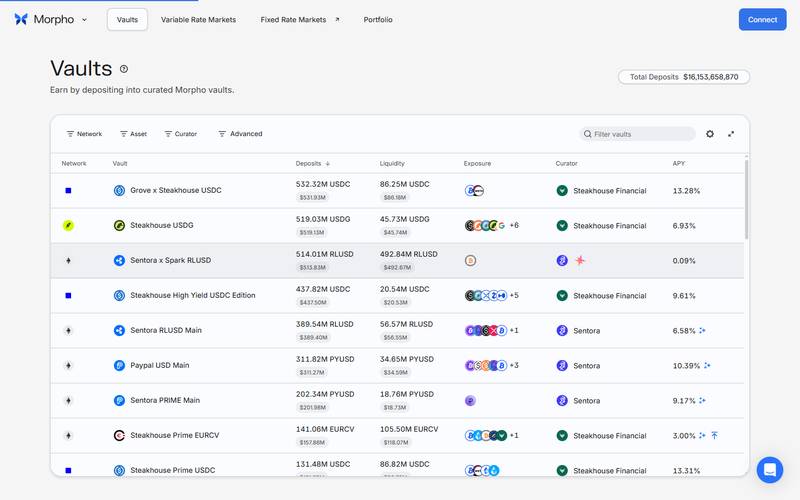Expand the Morpho dropdown chevron
The width and height of the screenshot is (800, 500).
(84, 20)
